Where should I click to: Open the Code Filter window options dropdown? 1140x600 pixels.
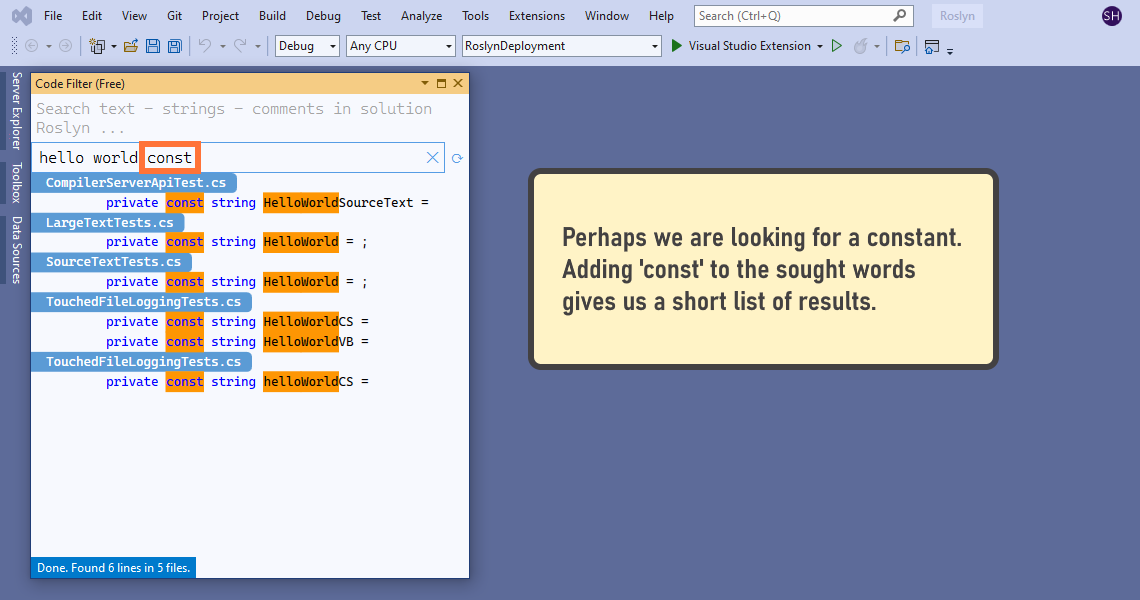tap(425, 84)
